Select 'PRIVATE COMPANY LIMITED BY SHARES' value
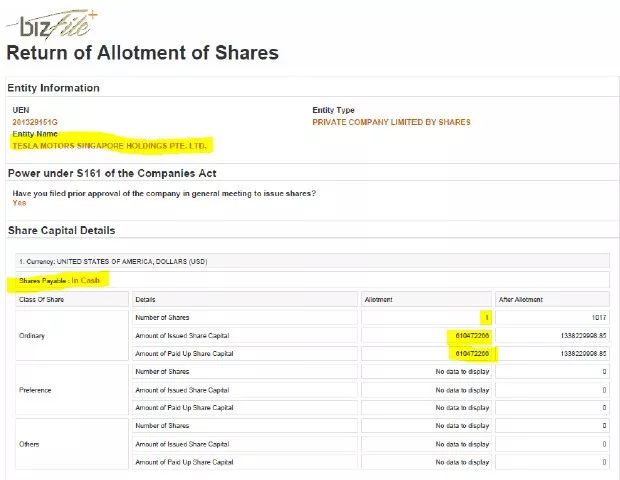 coord(391,122)
